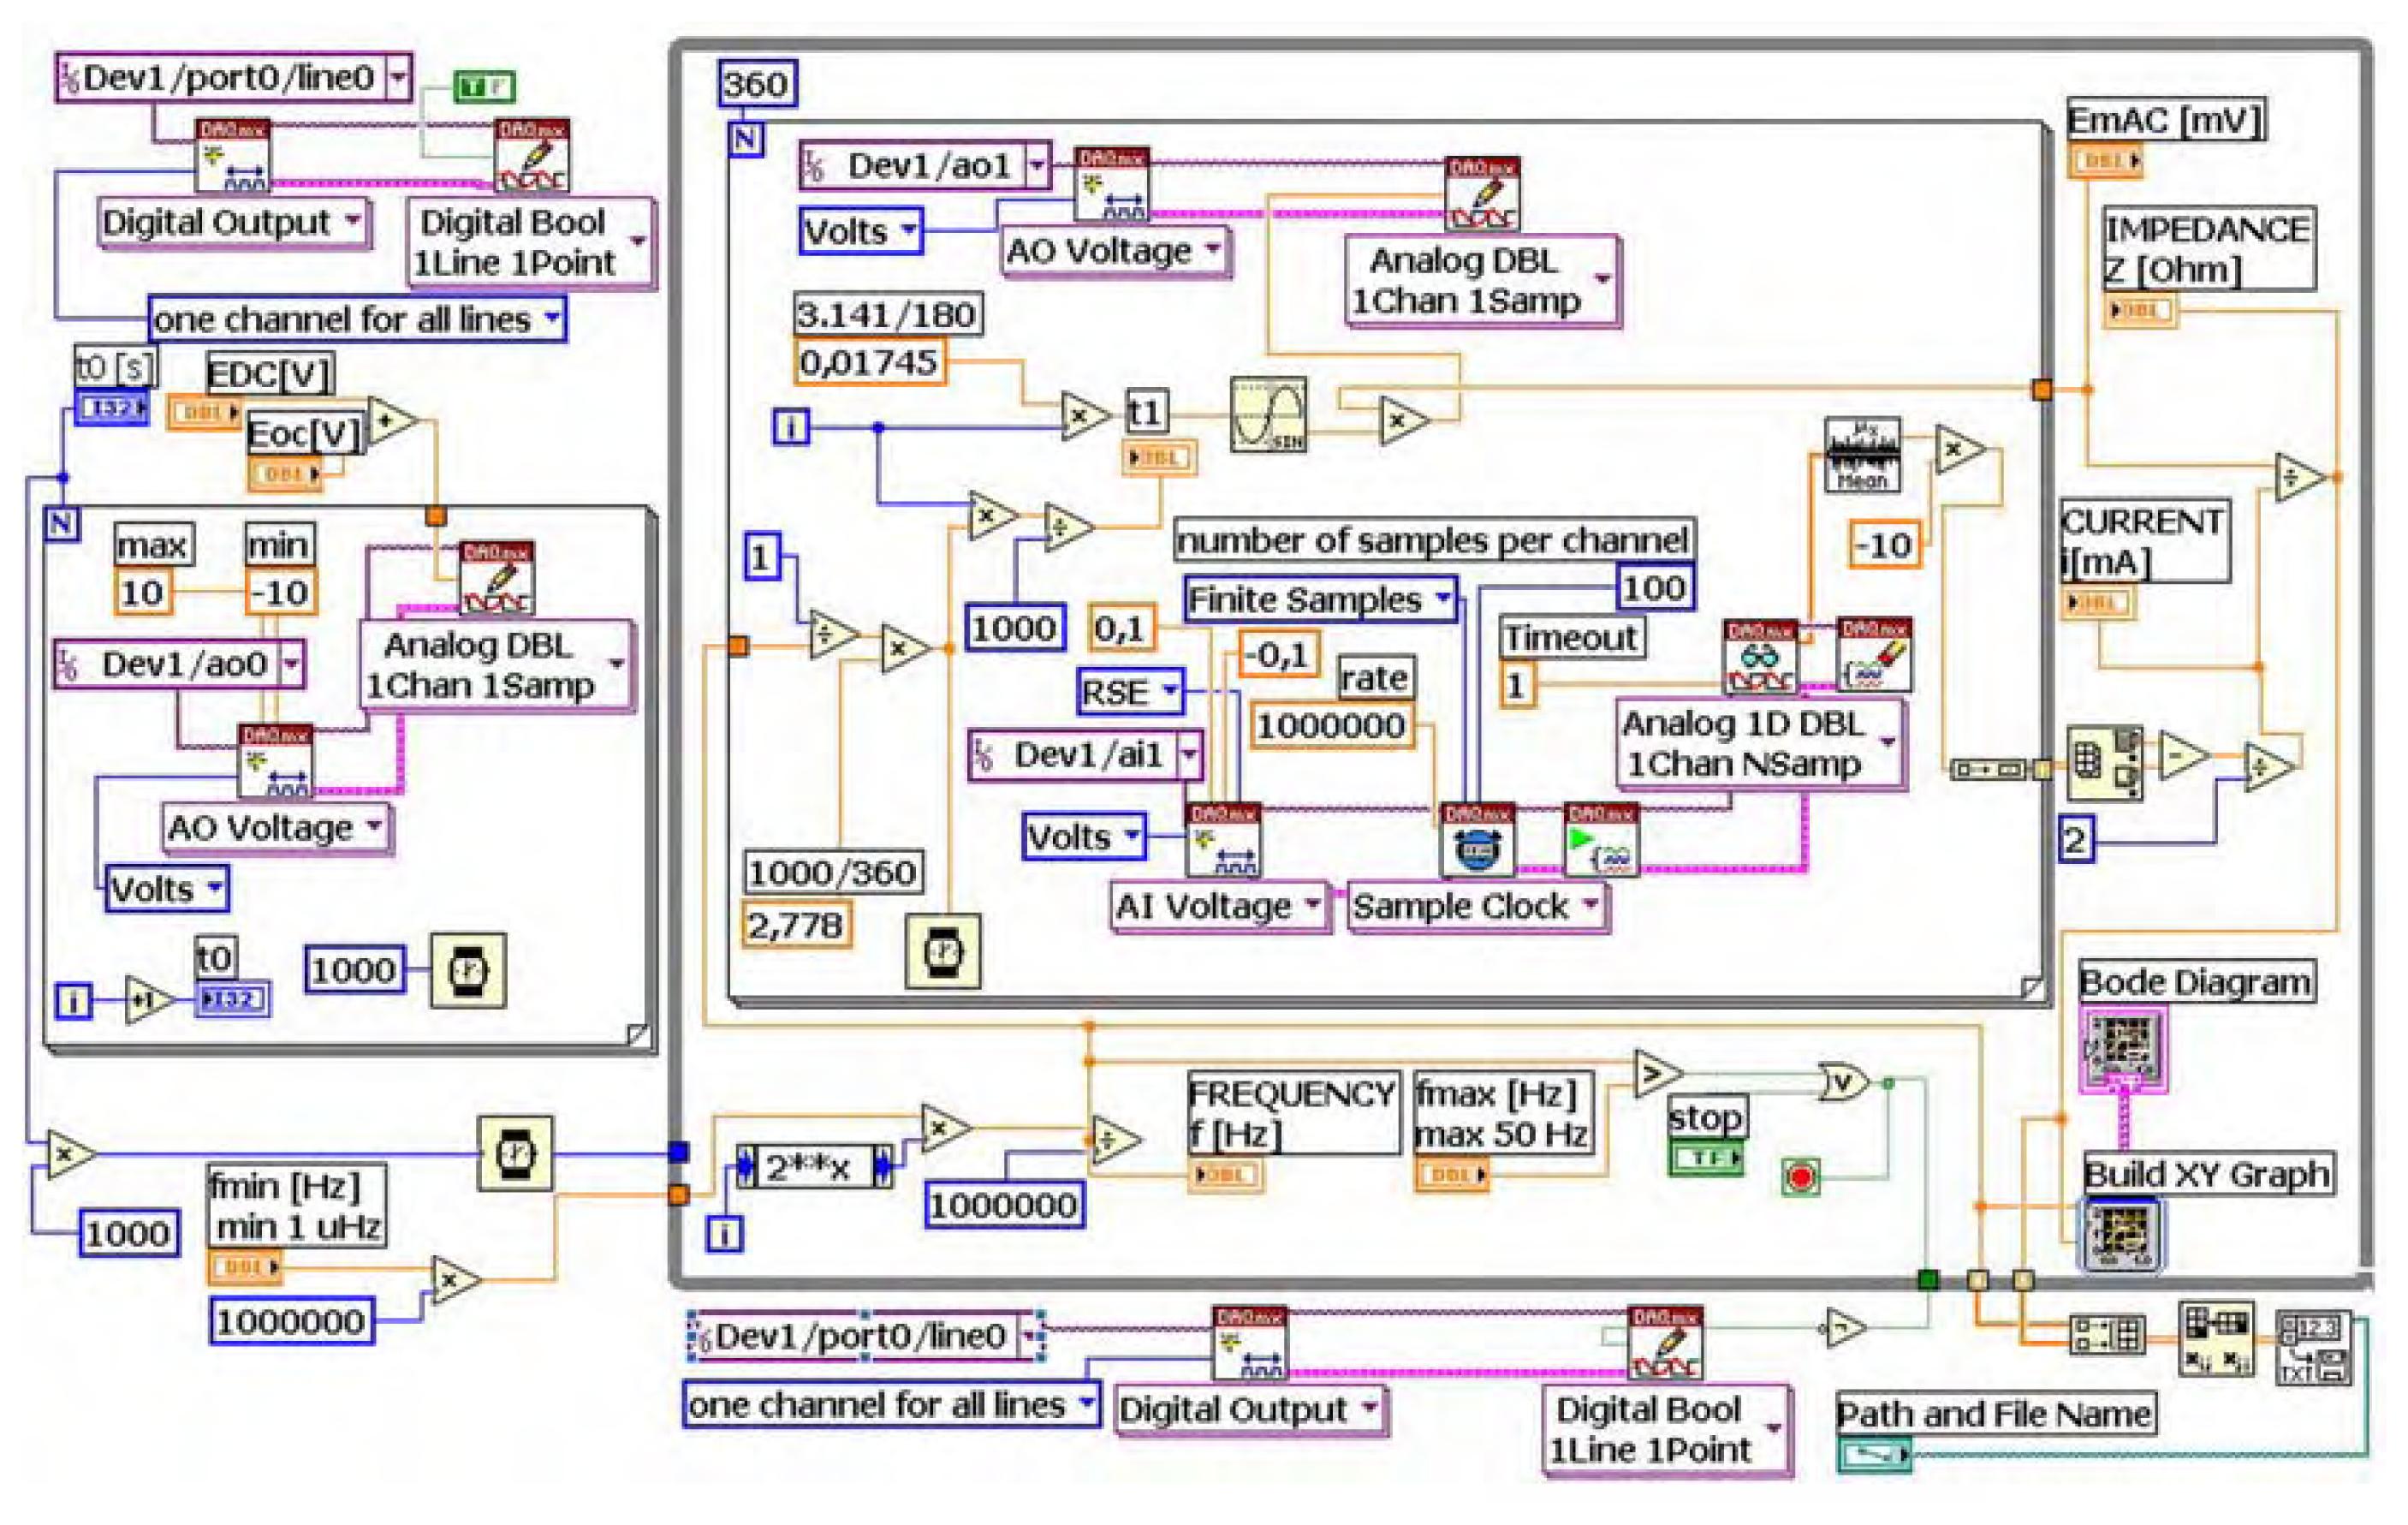Click the Sine function node
Viewport: 2408px width, 1525px height.
coord(1268,414)
